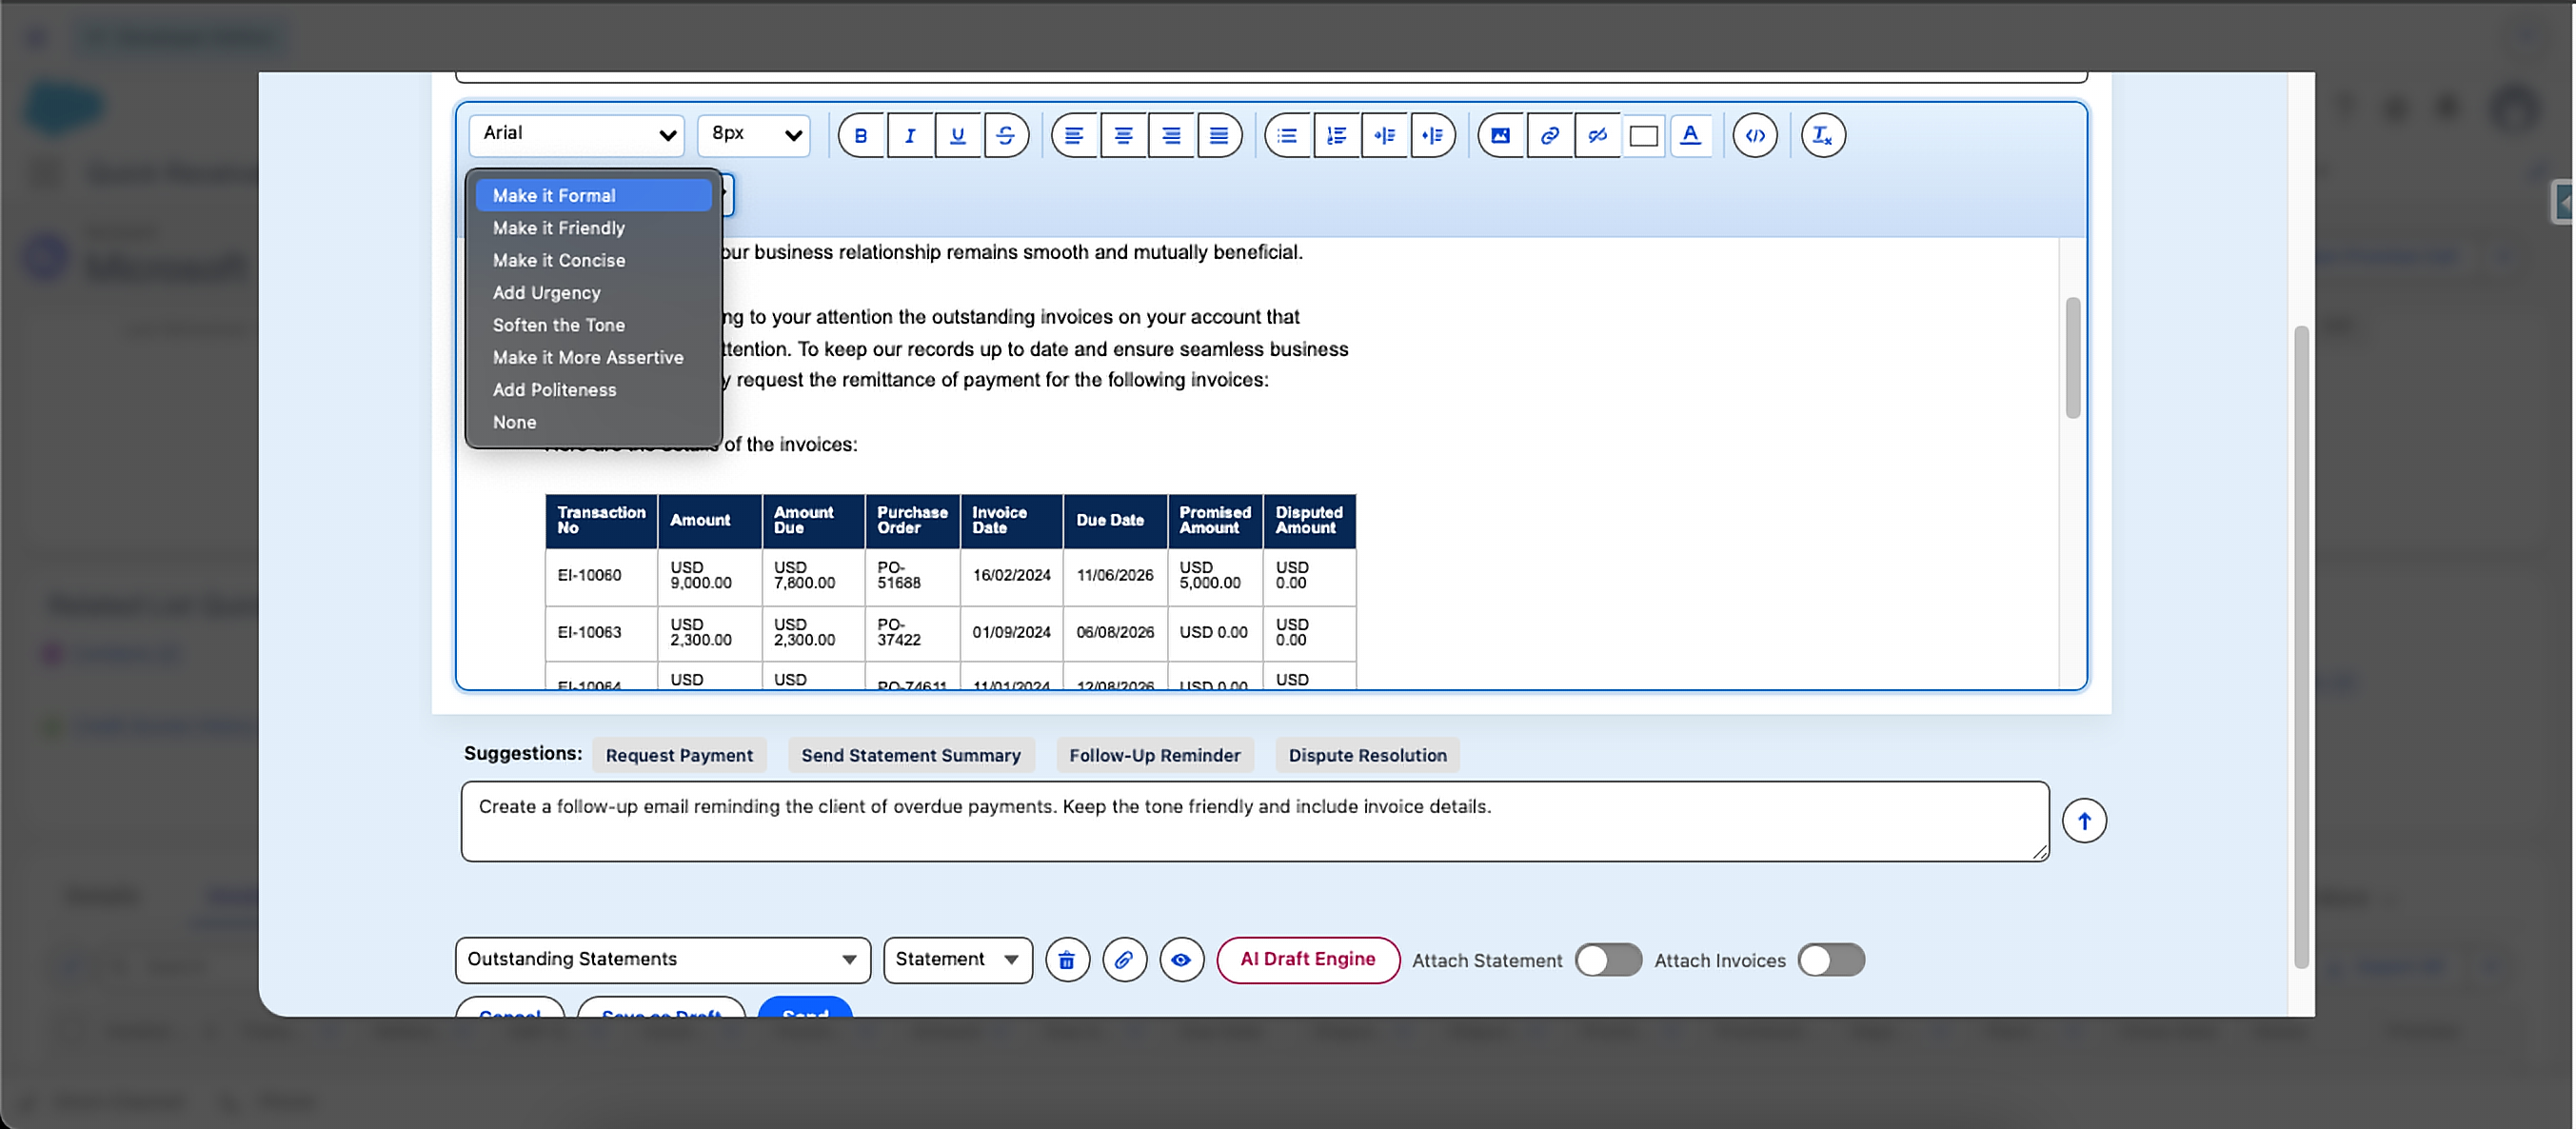2576x1129 pixels.
Task: Insert a bulleted list
Action: (x=1288, y=136)
